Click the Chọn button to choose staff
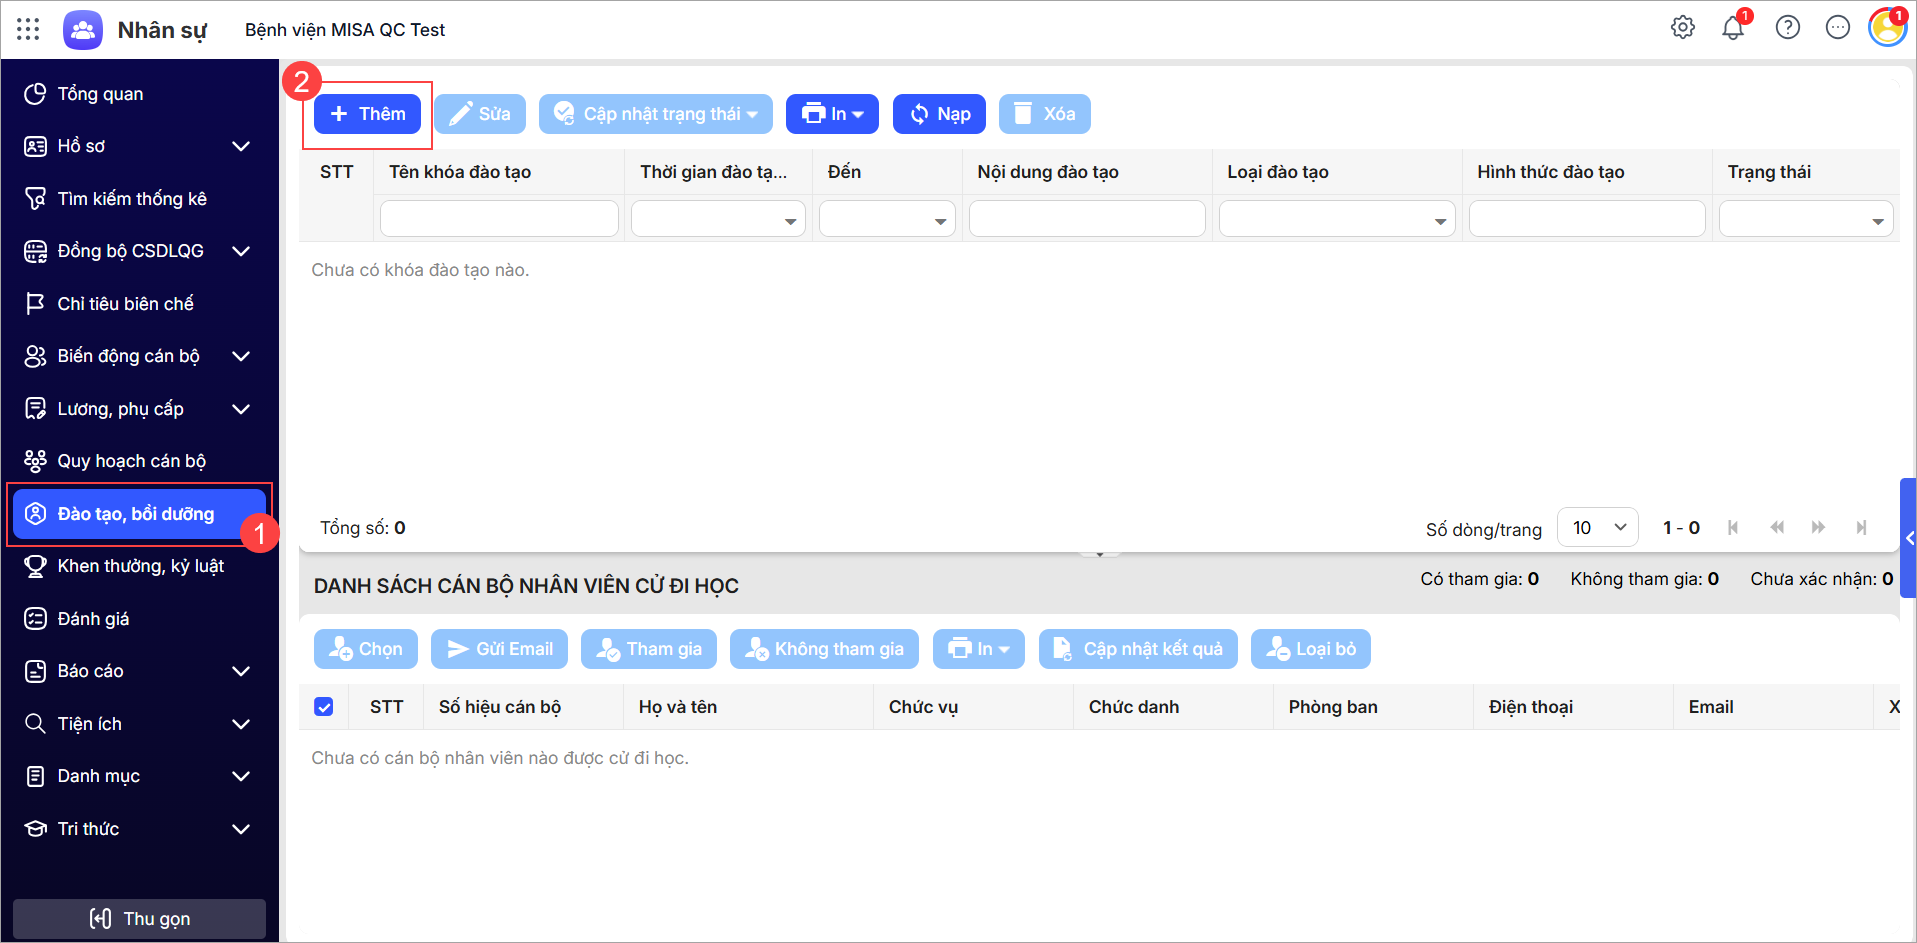Image resolution: width=1917 pixels, height=943 pixels. click(366, 649)
